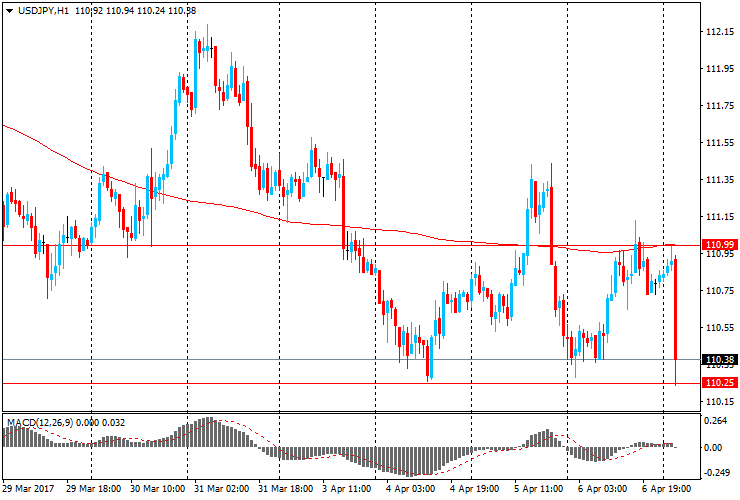The width and height of the screenshot is (740, 500).
Task: Click the 29 Mar 18:00 time label
Action: (93, 488)
